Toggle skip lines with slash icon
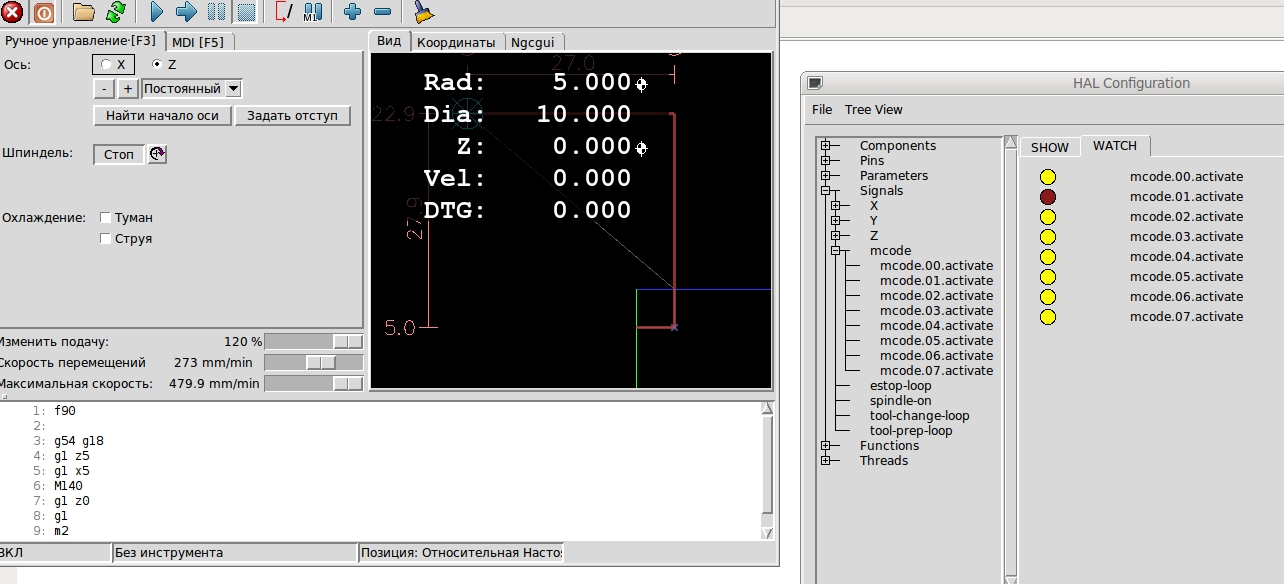This screenshot has height=584, width=1284. pos(283,12)
